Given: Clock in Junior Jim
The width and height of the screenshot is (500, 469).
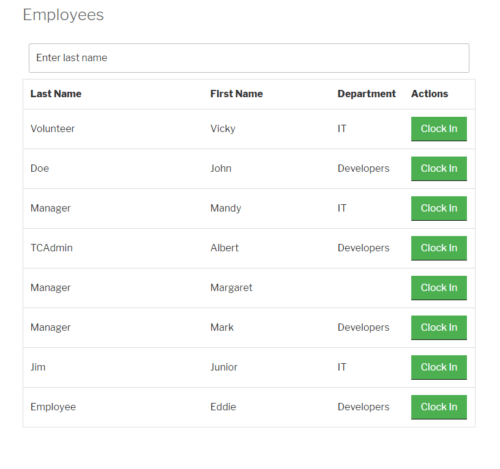Looking at the screenshot, I should click(439, 367).
